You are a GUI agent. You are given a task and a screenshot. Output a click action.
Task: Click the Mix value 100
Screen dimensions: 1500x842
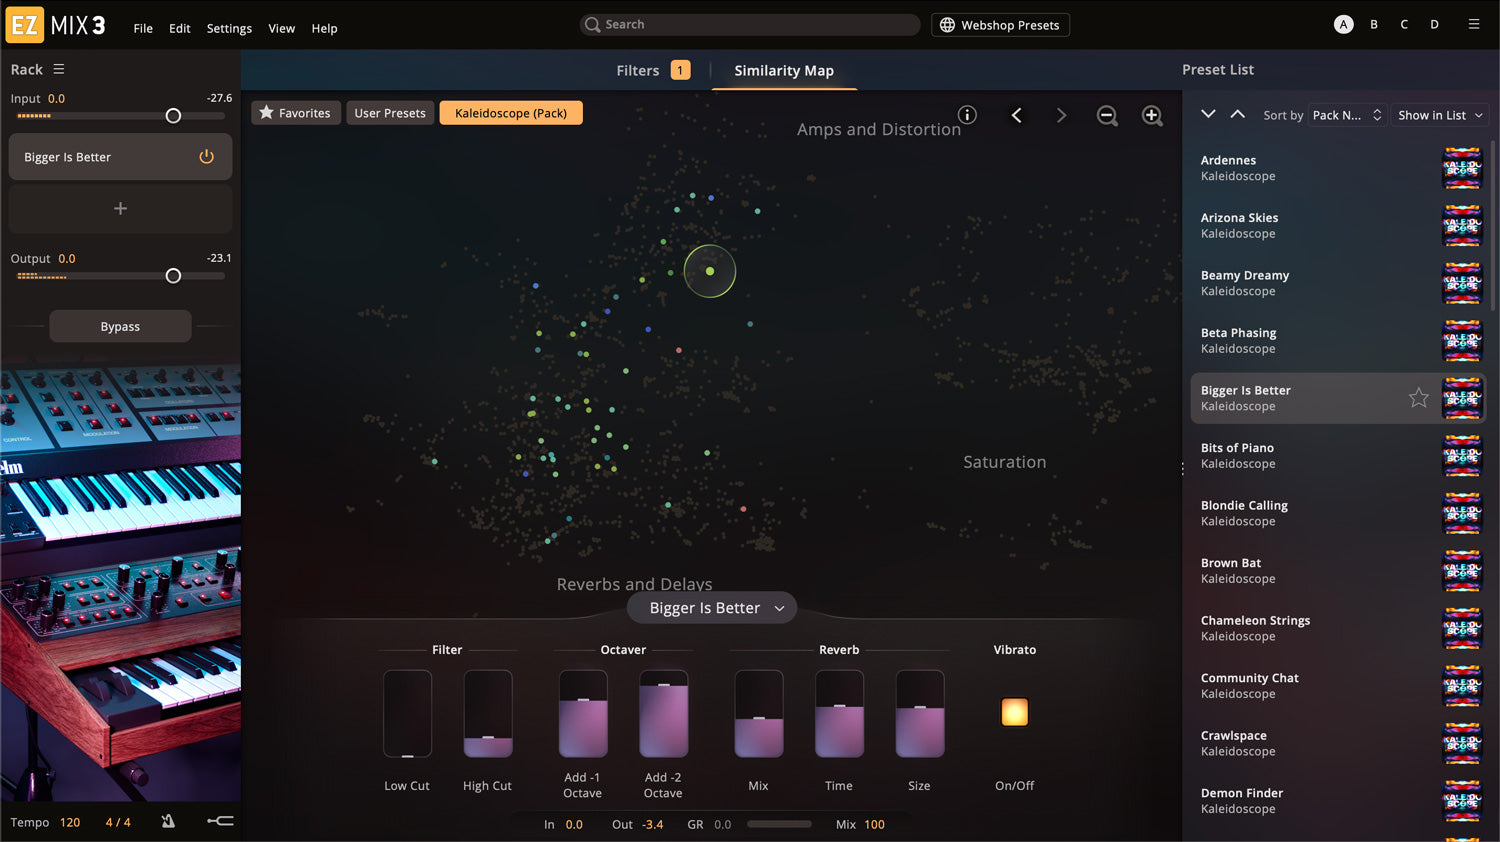pos(874,825)
